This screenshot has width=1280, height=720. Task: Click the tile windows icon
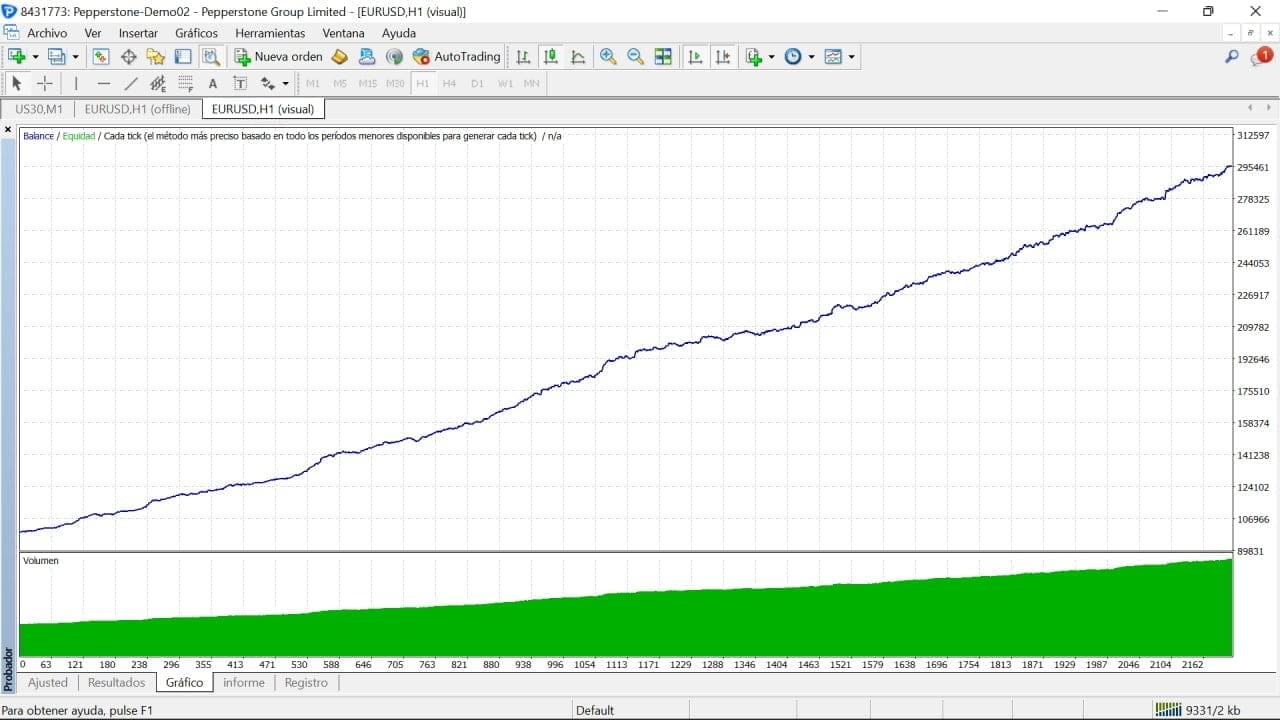[663, 57]
